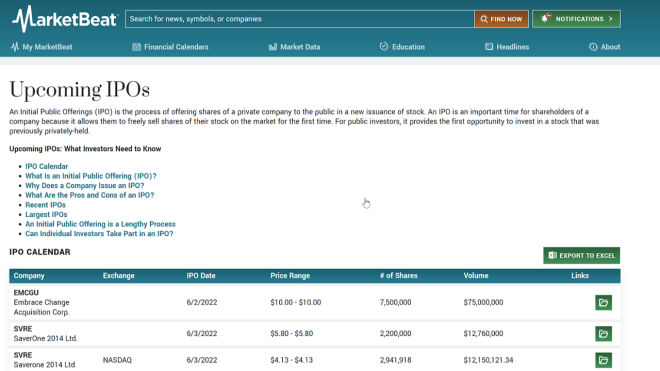Open 'What Are the Pros and Cons of an IPO?'
660x371 pixels.
[x=90, y=195]
